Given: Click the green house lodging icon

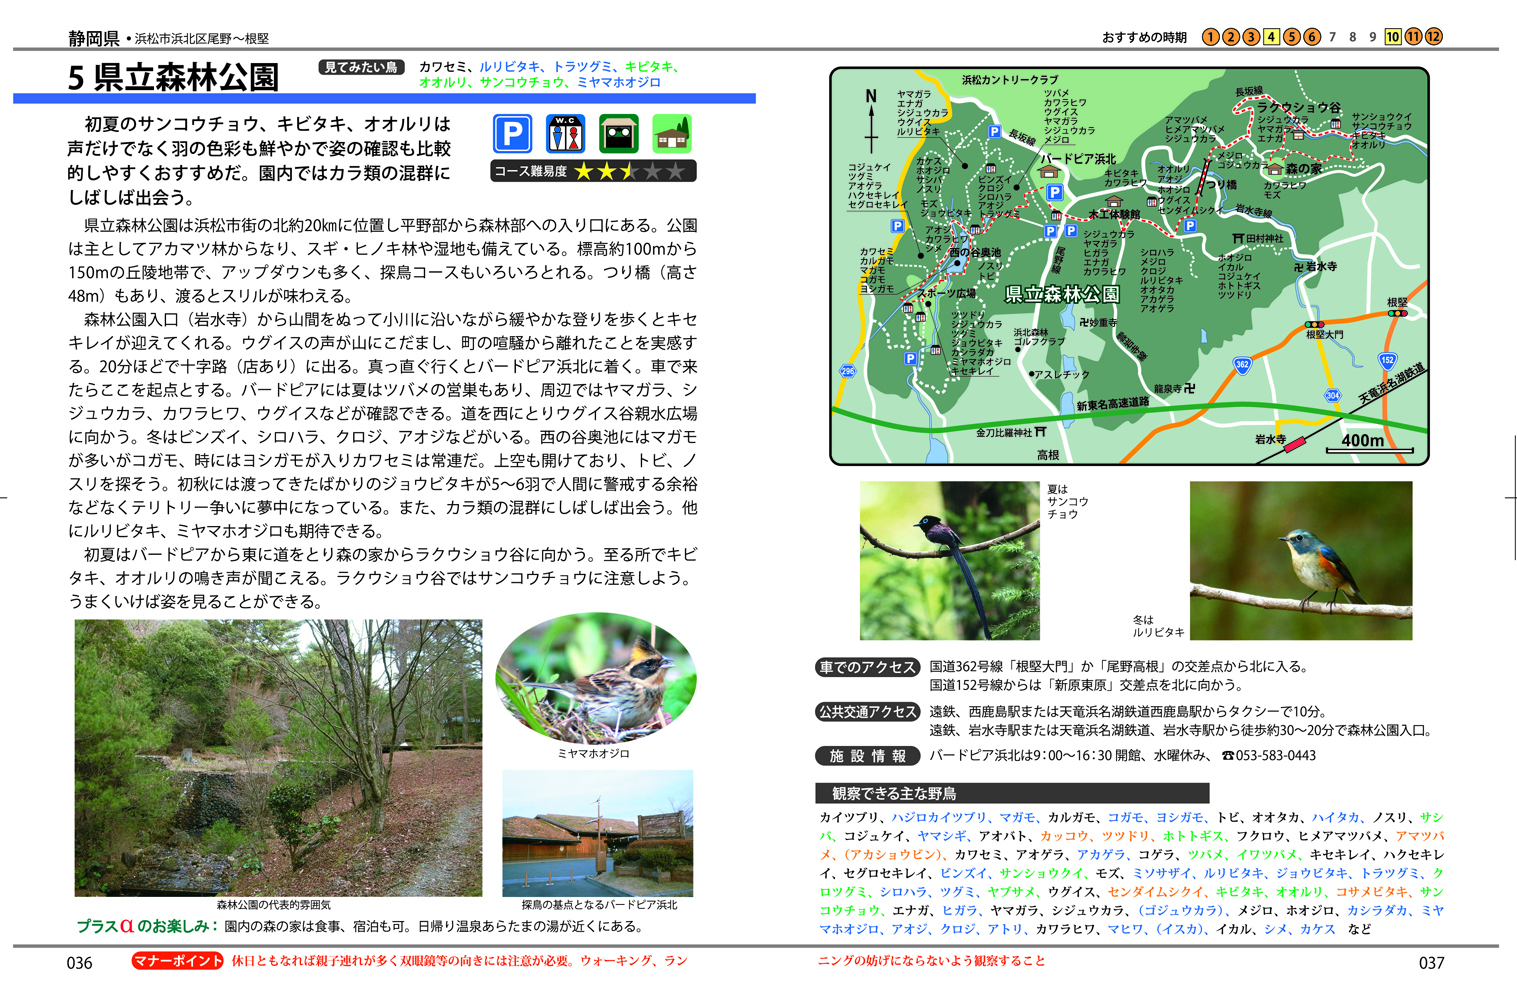Looking at the screenshot, I should coord(672,134).
